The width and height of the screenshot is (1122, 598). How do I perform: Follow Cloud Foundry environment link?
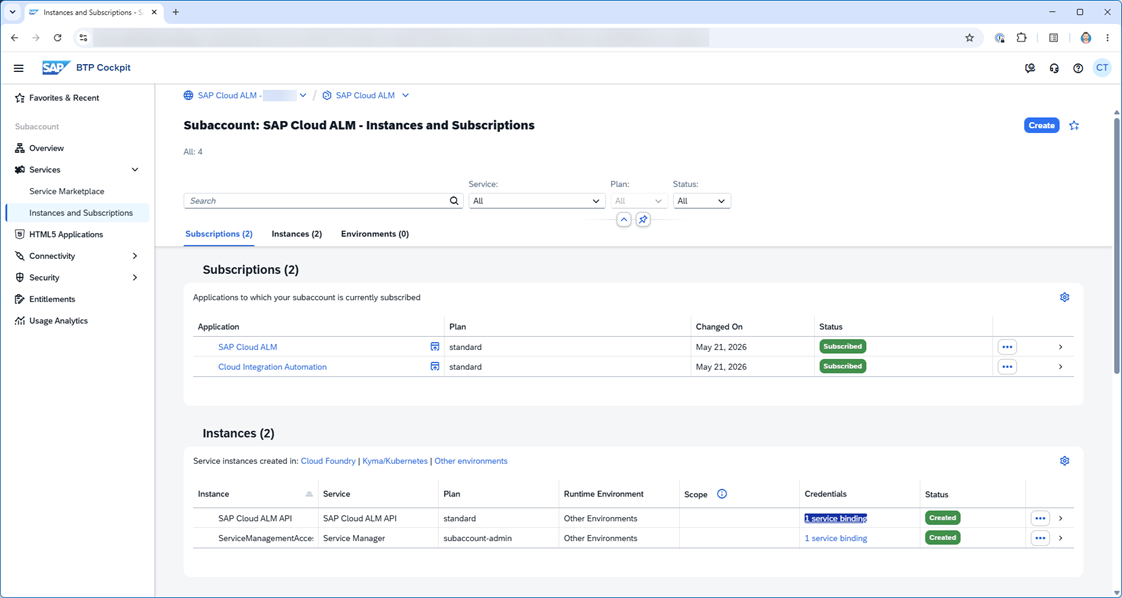point(328,461)
